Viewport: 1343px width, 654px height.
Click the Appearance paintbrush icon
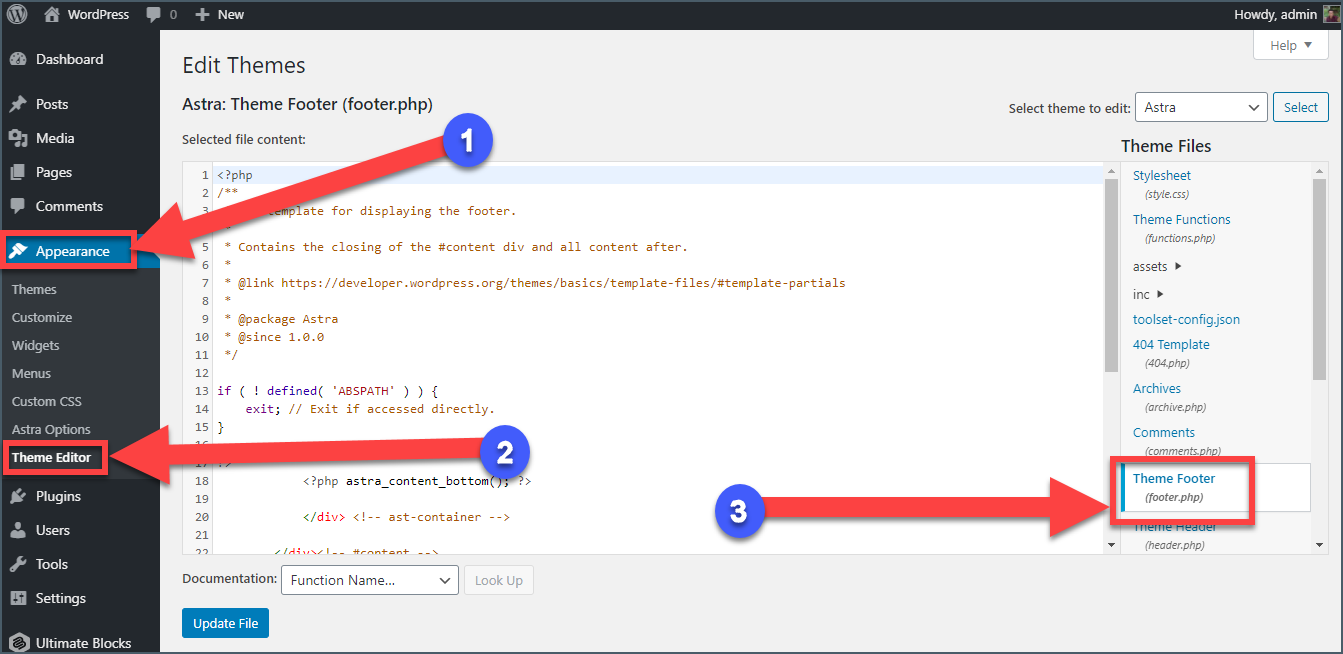tap(19, 251)
